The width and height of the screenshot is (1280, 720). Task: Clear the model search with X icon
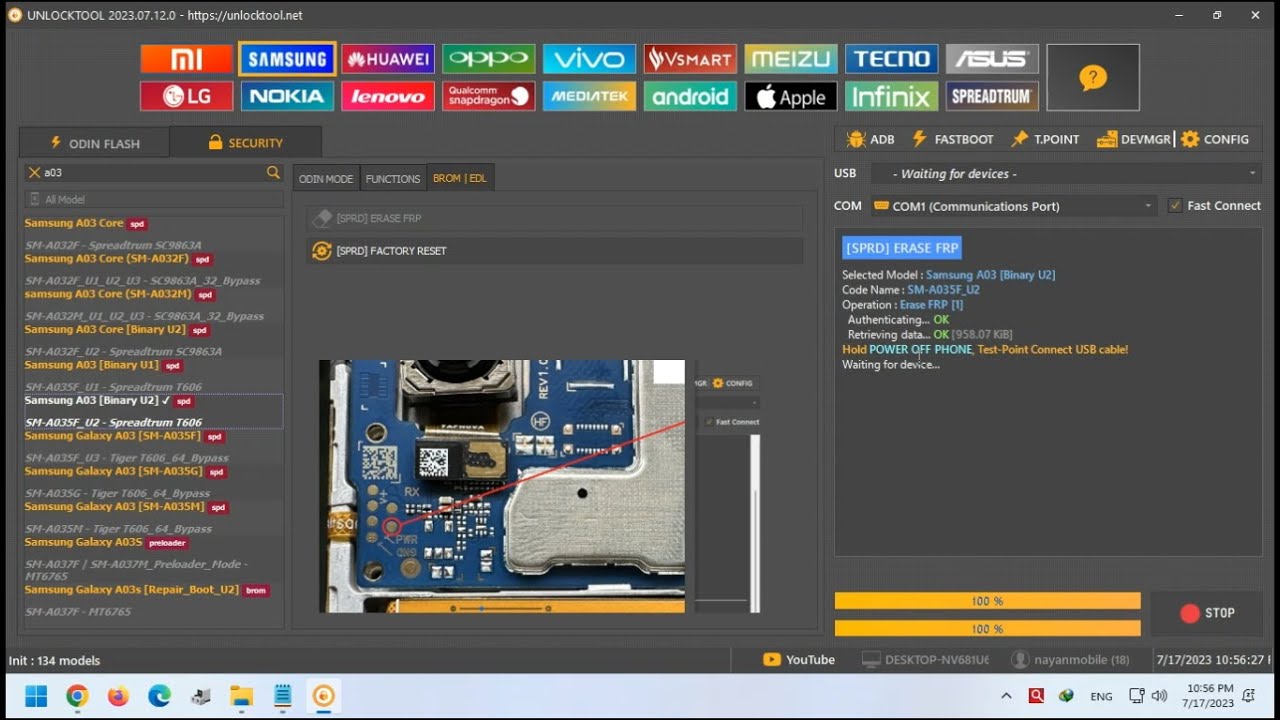pyautogui.click(x=34, y=173)
